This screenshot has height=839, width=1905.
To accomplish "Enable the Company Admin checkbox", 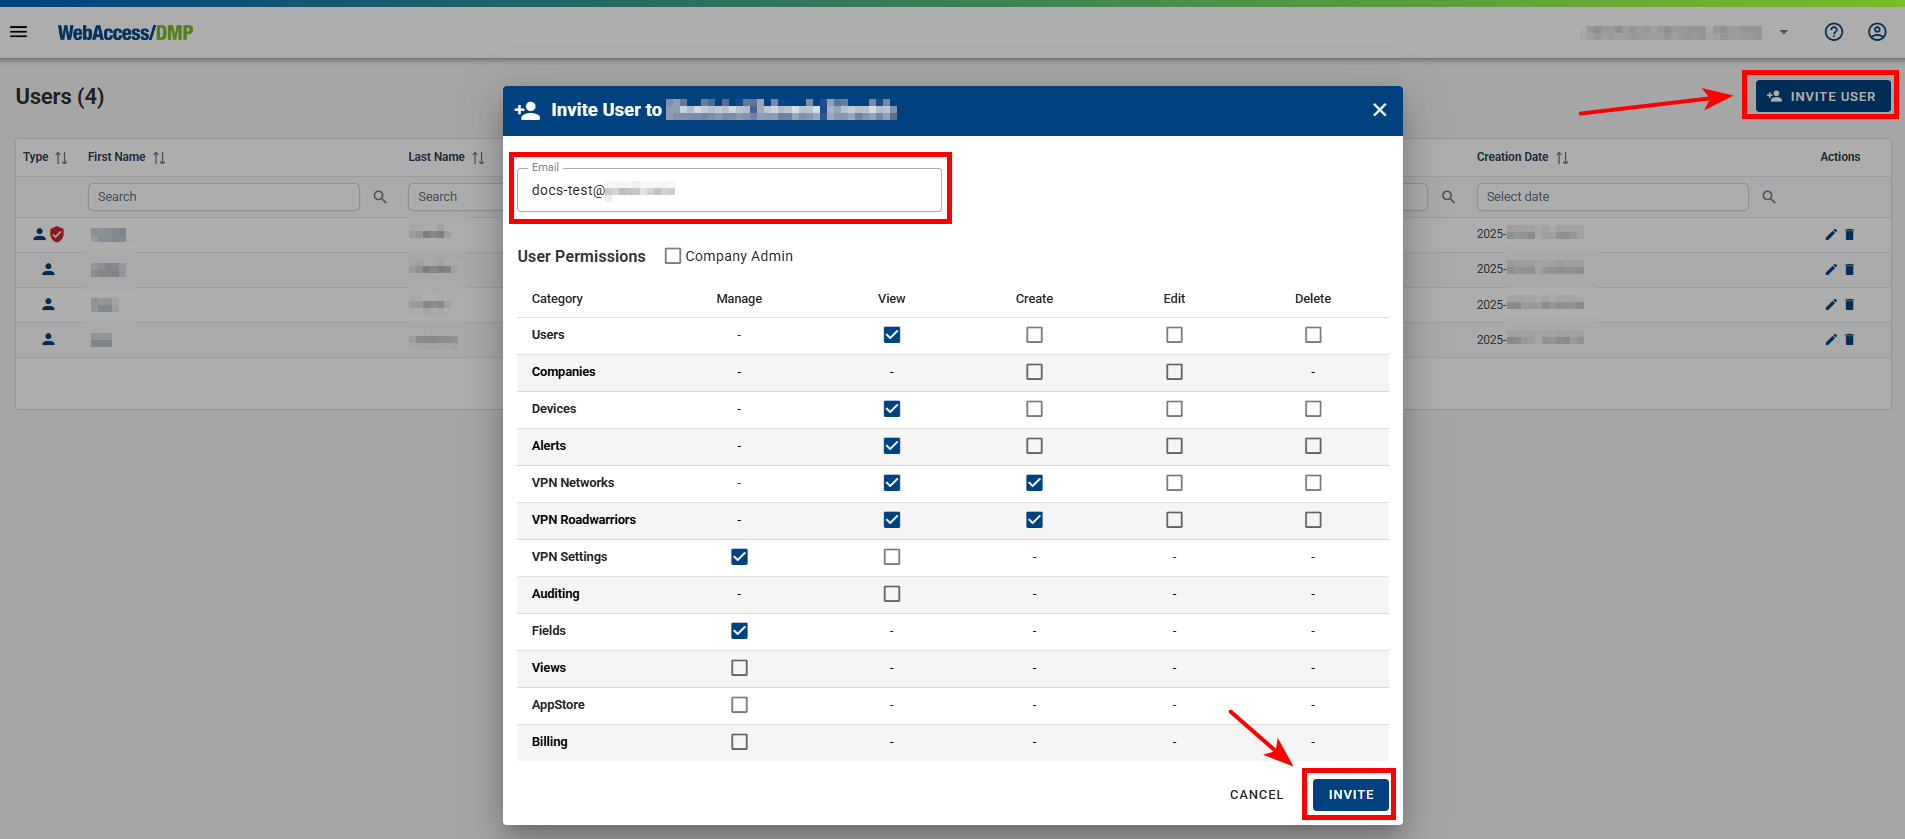I will point(673,256).
